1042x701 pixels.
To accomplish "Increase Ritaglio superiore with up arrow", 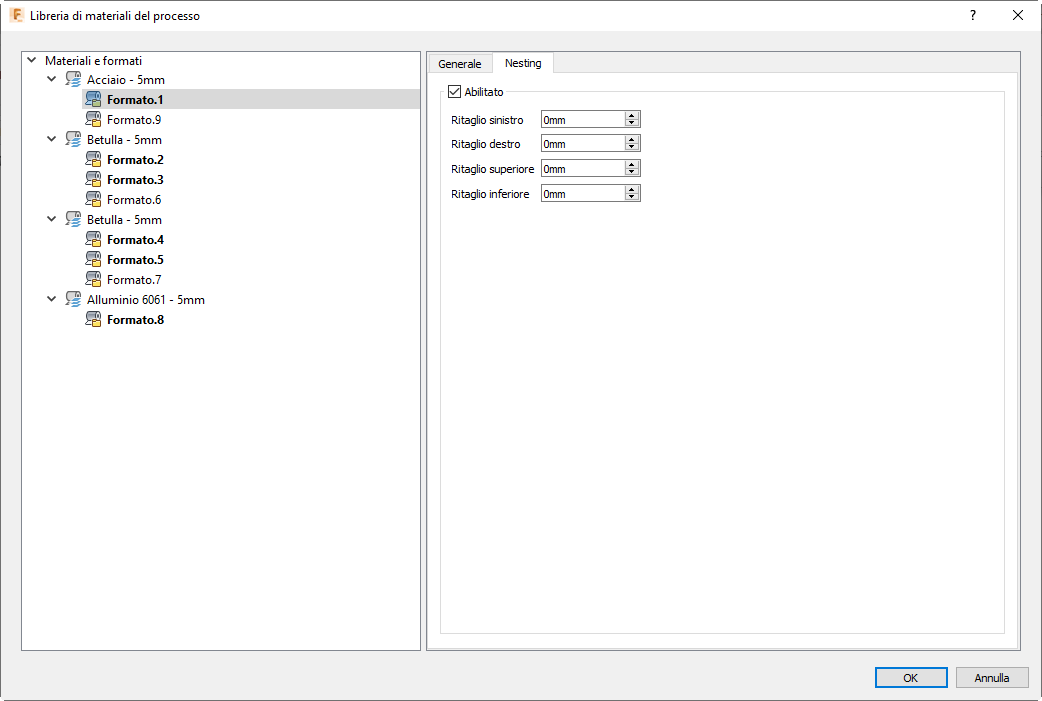I will point(632,165).
